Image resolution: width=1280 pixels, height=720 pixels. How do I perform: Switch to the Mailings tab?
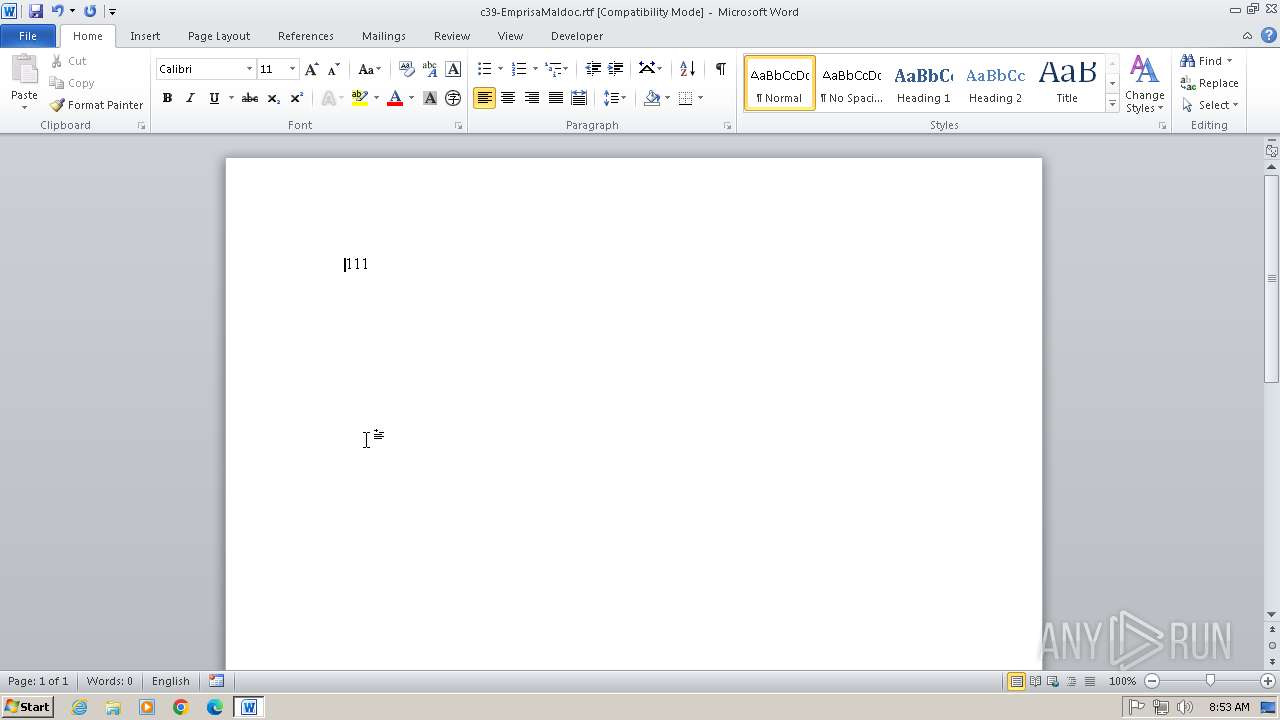[384, 36]
